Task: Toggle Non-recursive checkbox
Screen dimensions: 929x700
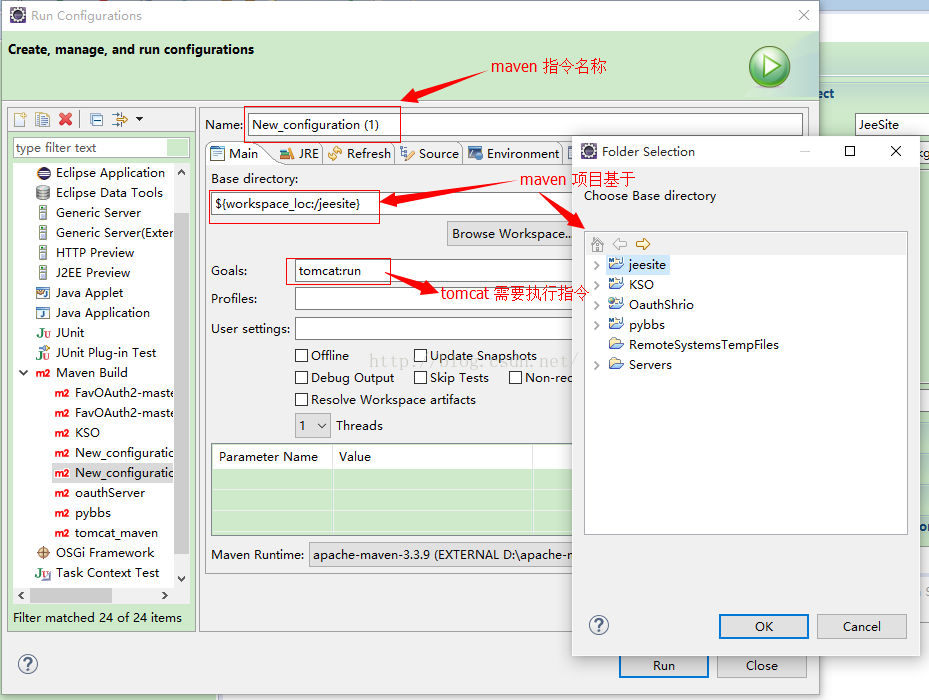Action: (x=515, y=378)
